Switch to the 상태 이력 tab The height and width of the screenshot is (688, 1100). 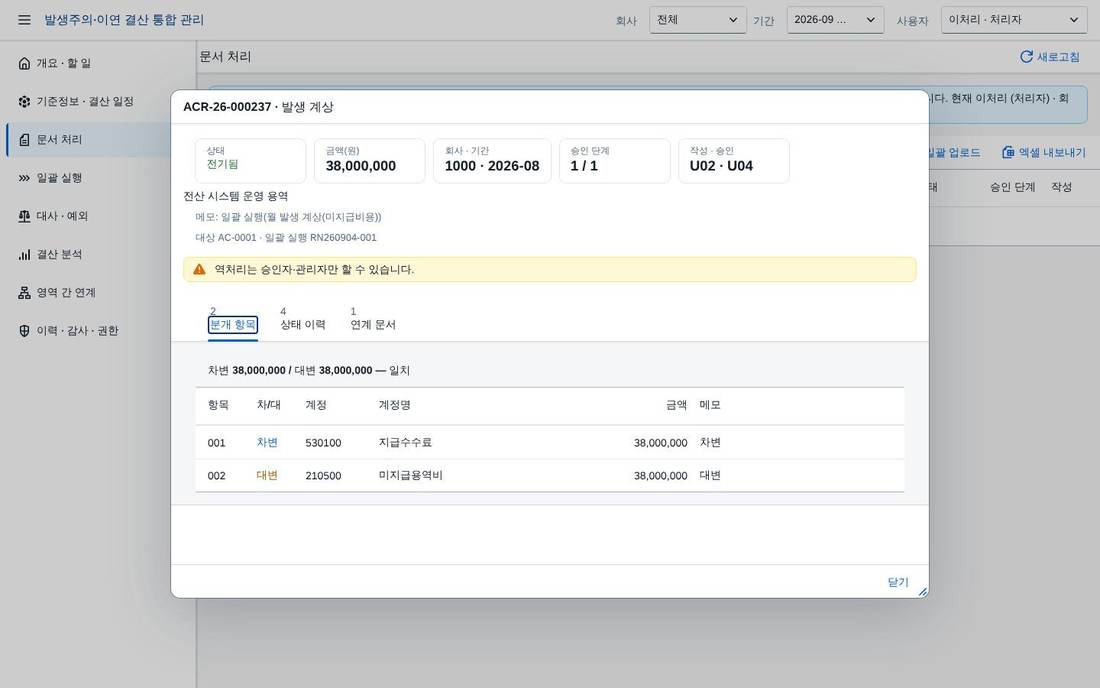(303, 325)
